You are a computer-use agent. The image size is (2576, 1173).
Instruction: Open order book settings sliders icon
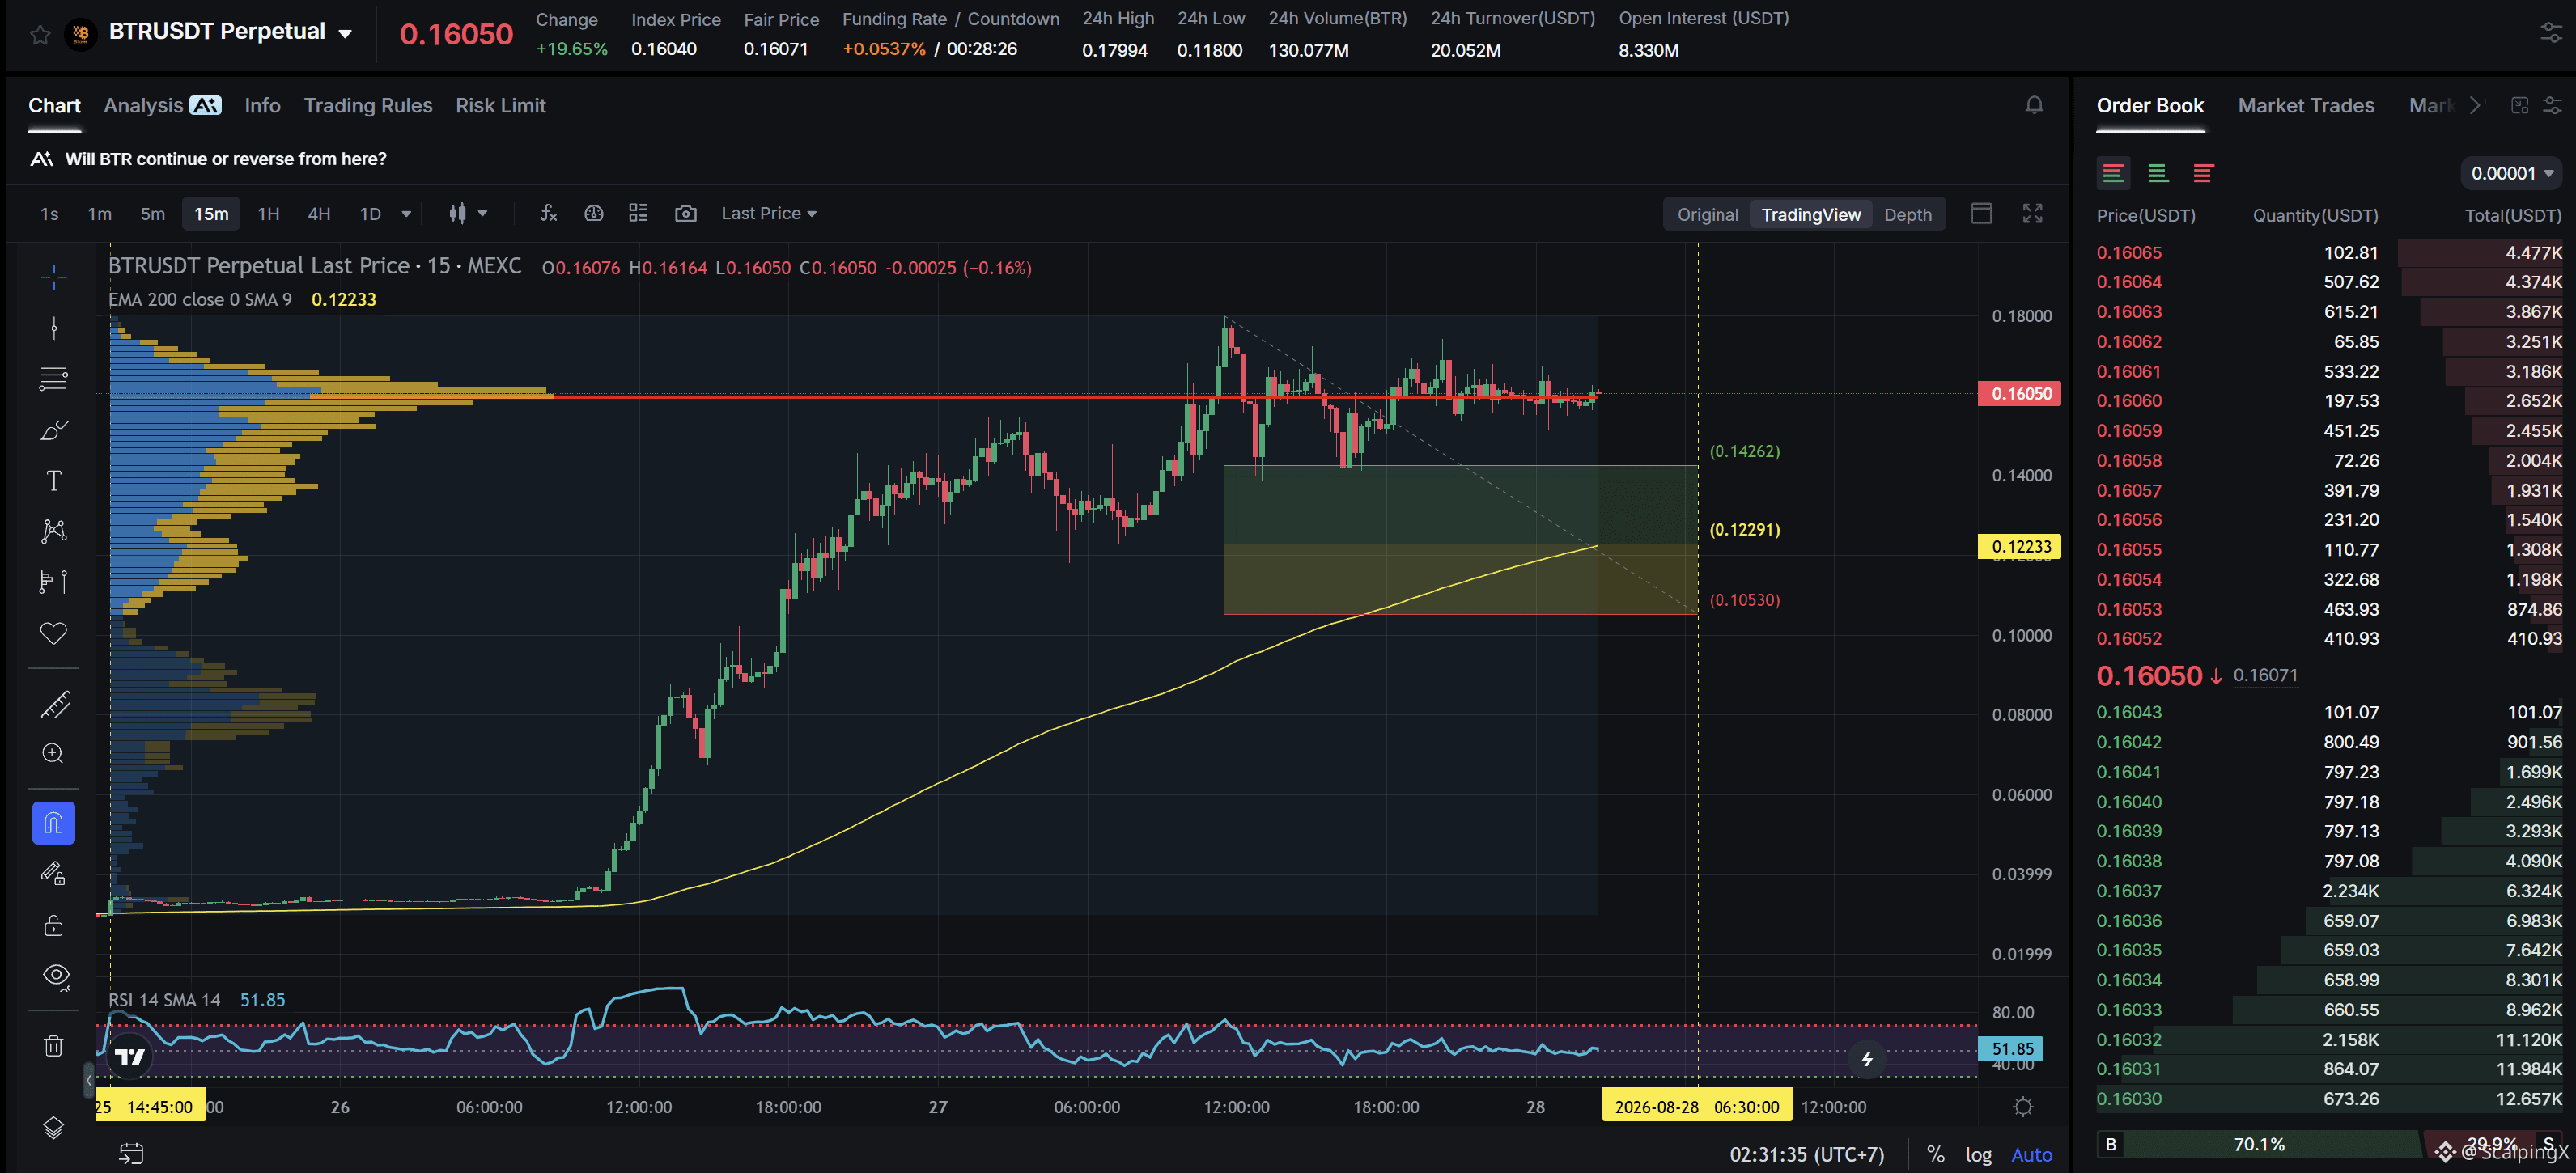(x=2552, y=105)
